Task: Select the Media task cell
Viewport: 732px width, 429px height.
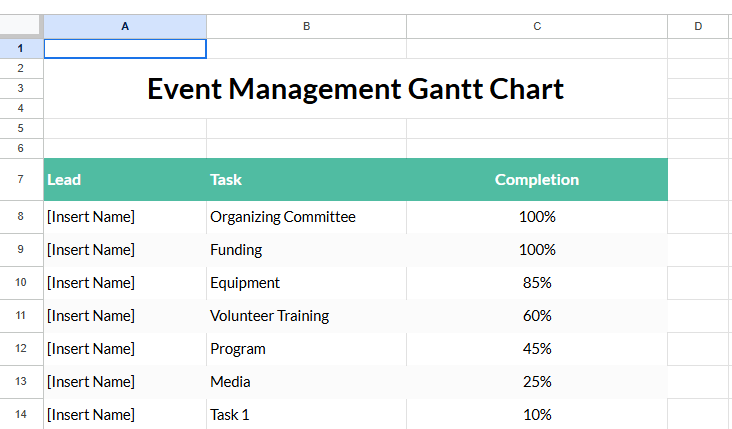Action: click(230, 382)
